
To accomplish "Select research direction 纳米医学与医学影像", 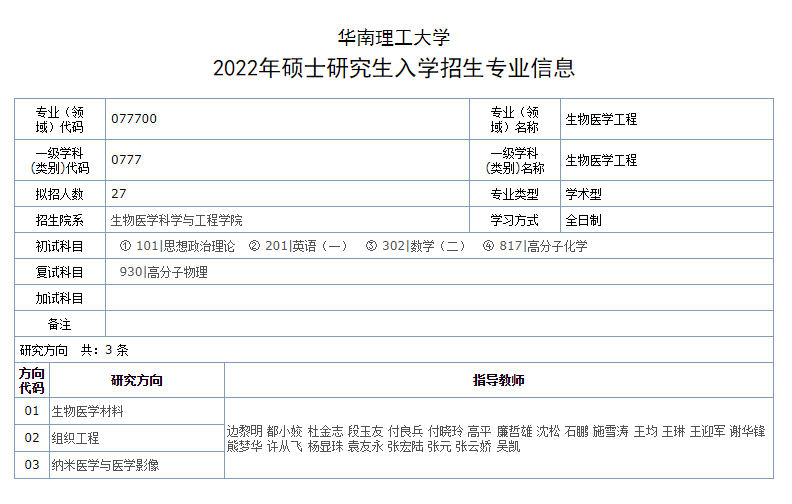I will coord(105,465).
